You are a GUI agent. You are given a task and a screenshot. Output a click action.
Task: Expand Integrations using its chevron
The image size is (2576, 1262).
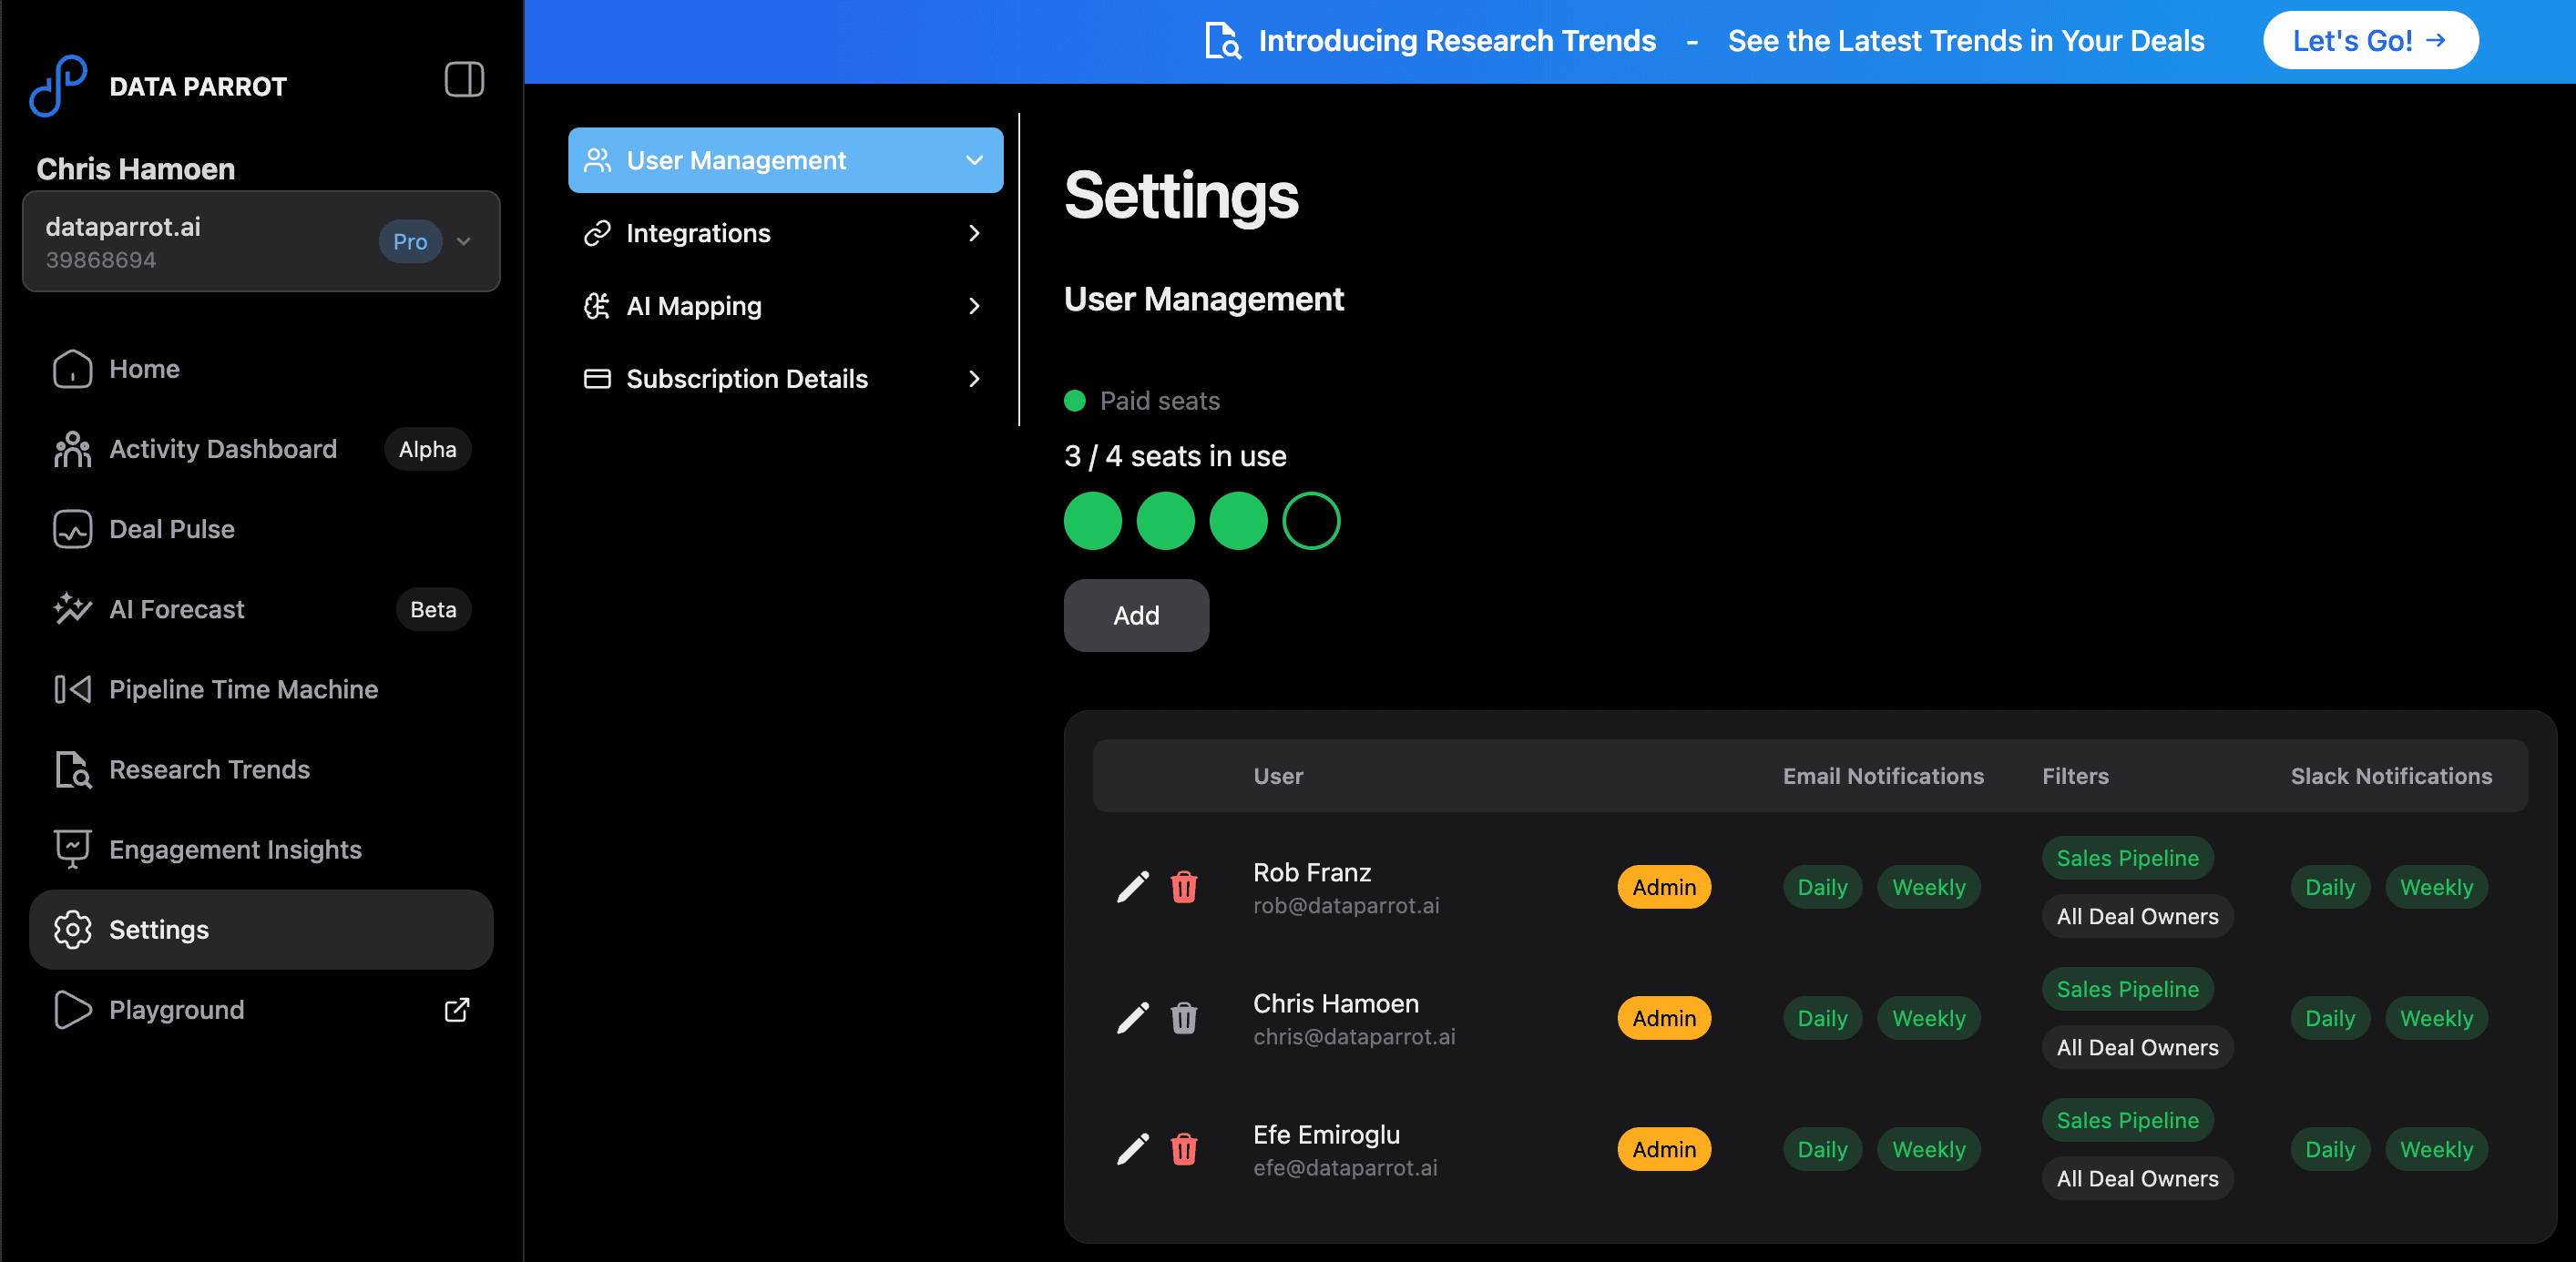974,233
